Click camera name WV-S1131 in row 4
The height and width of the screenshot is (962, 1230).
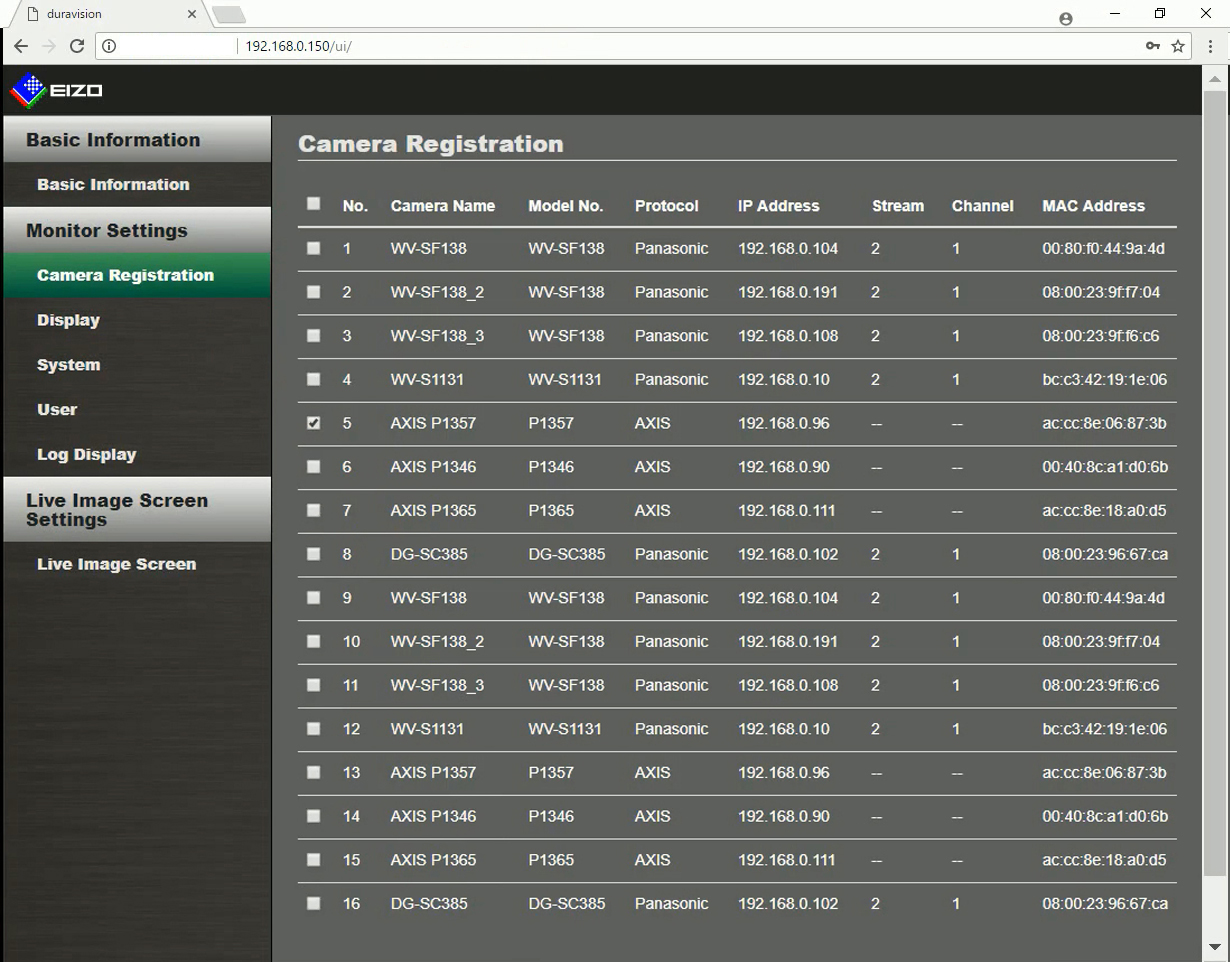pos(427,379)
